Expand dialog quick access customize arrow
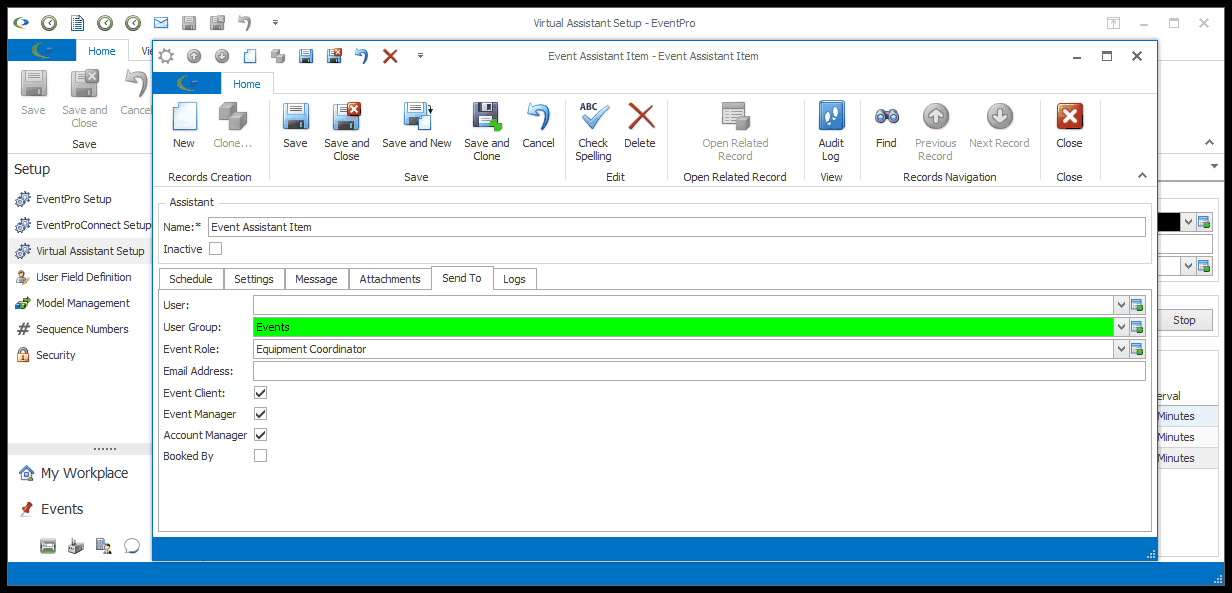This screenshot has width=1232, height=593. 421,56
